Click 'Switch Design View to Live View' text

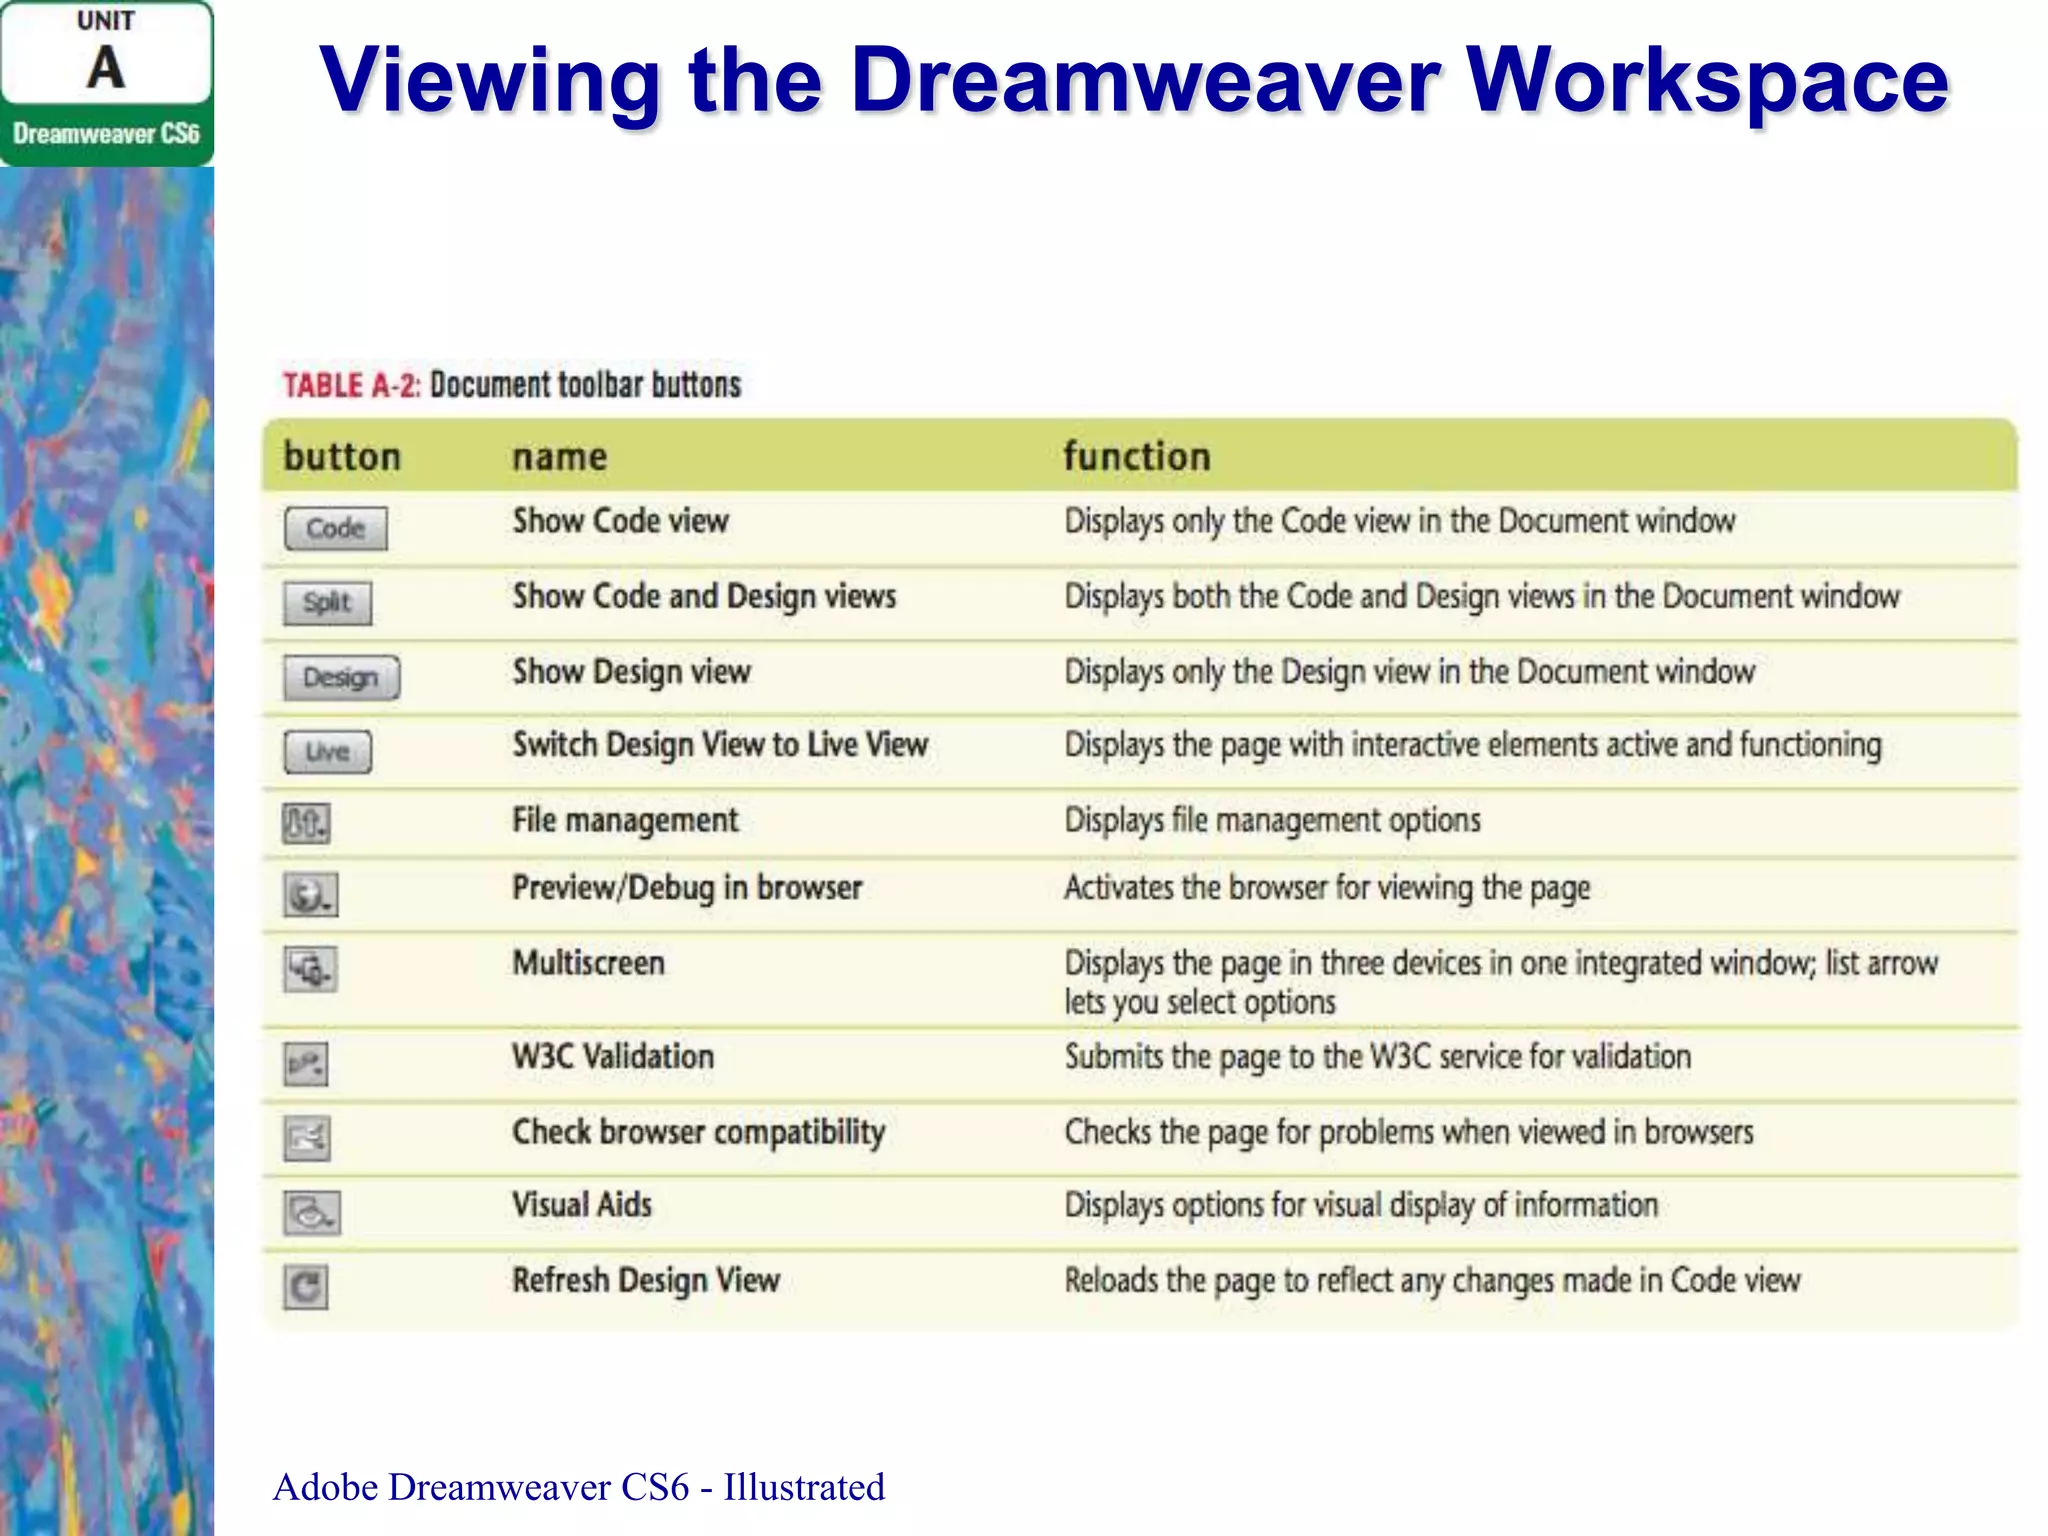click(721, 745)
